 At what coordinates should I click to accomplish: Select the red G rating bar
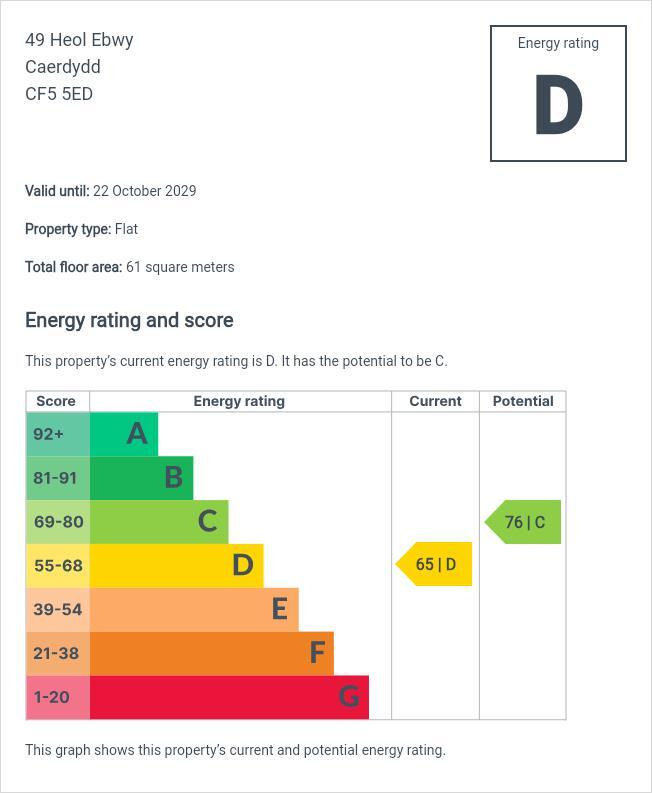click(x=229, y=697)
